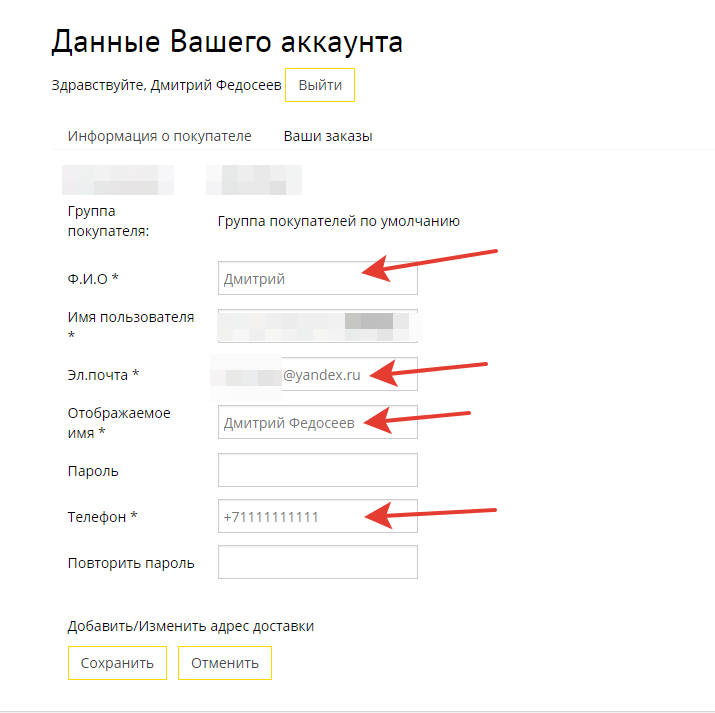Click the Отменить button

(x=225, y=663)
